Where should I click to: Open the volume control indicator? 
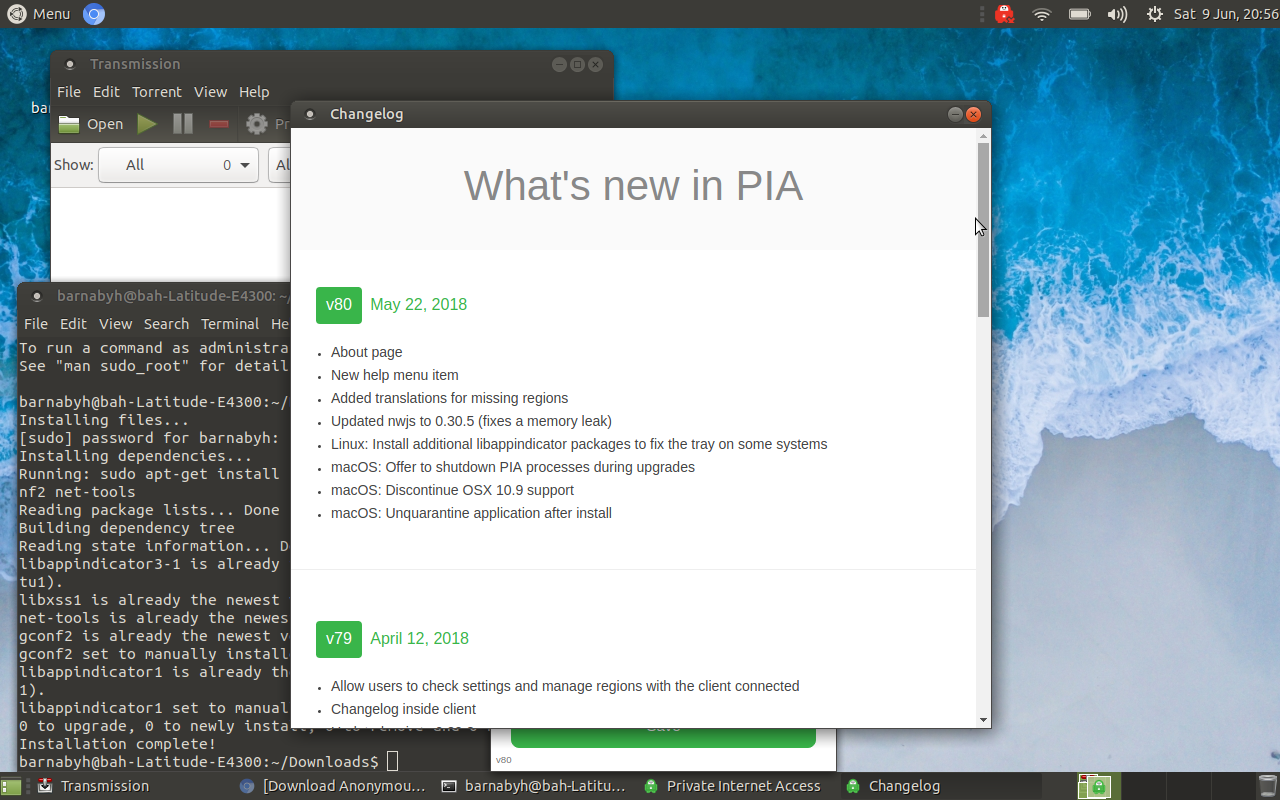click(x=1117, y=14)
